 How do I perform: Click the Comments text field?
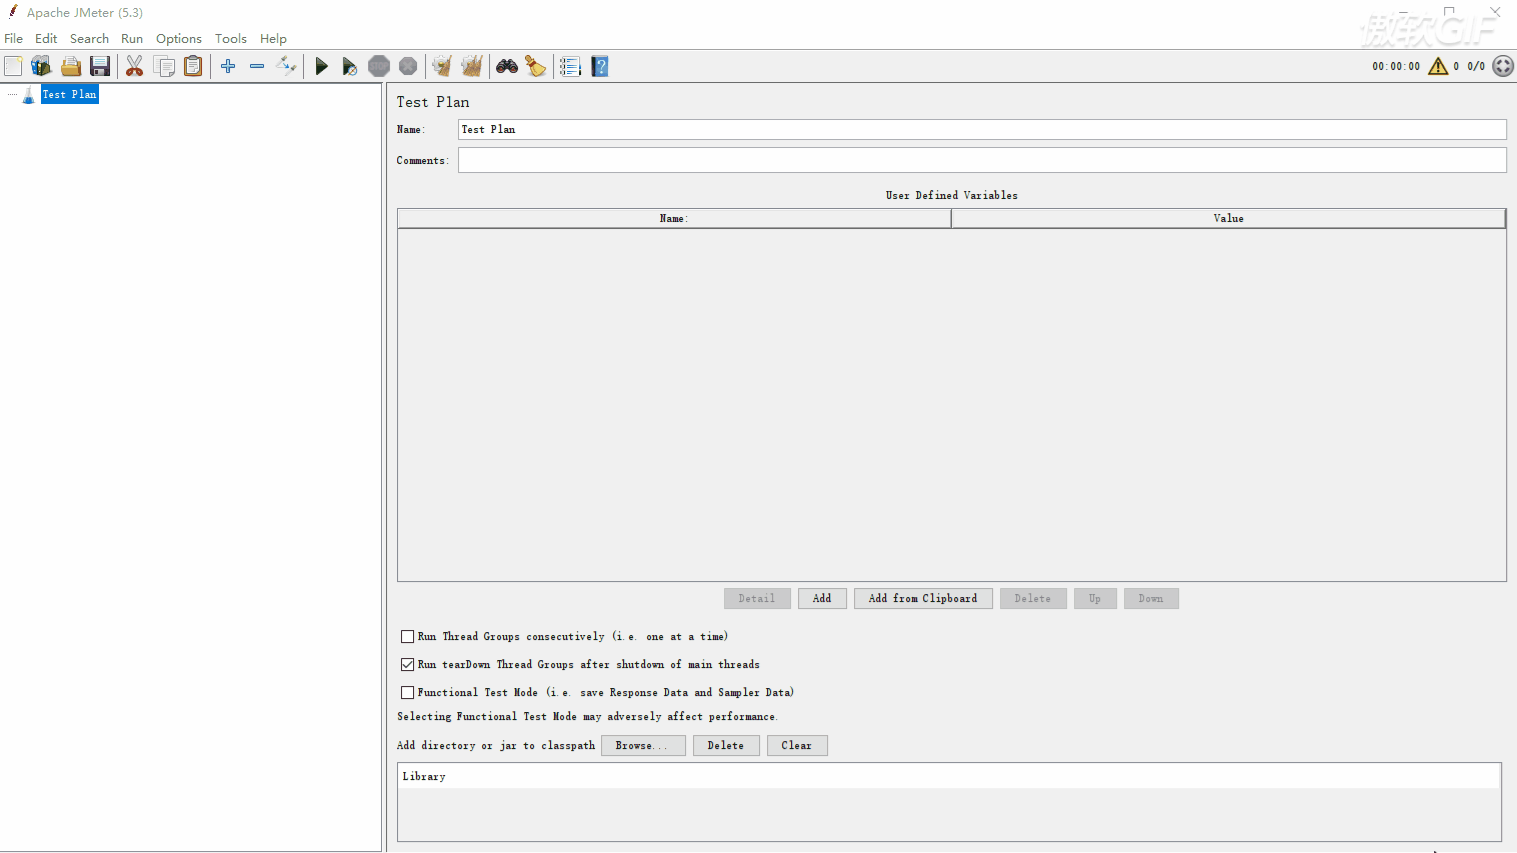pos(981,160)
